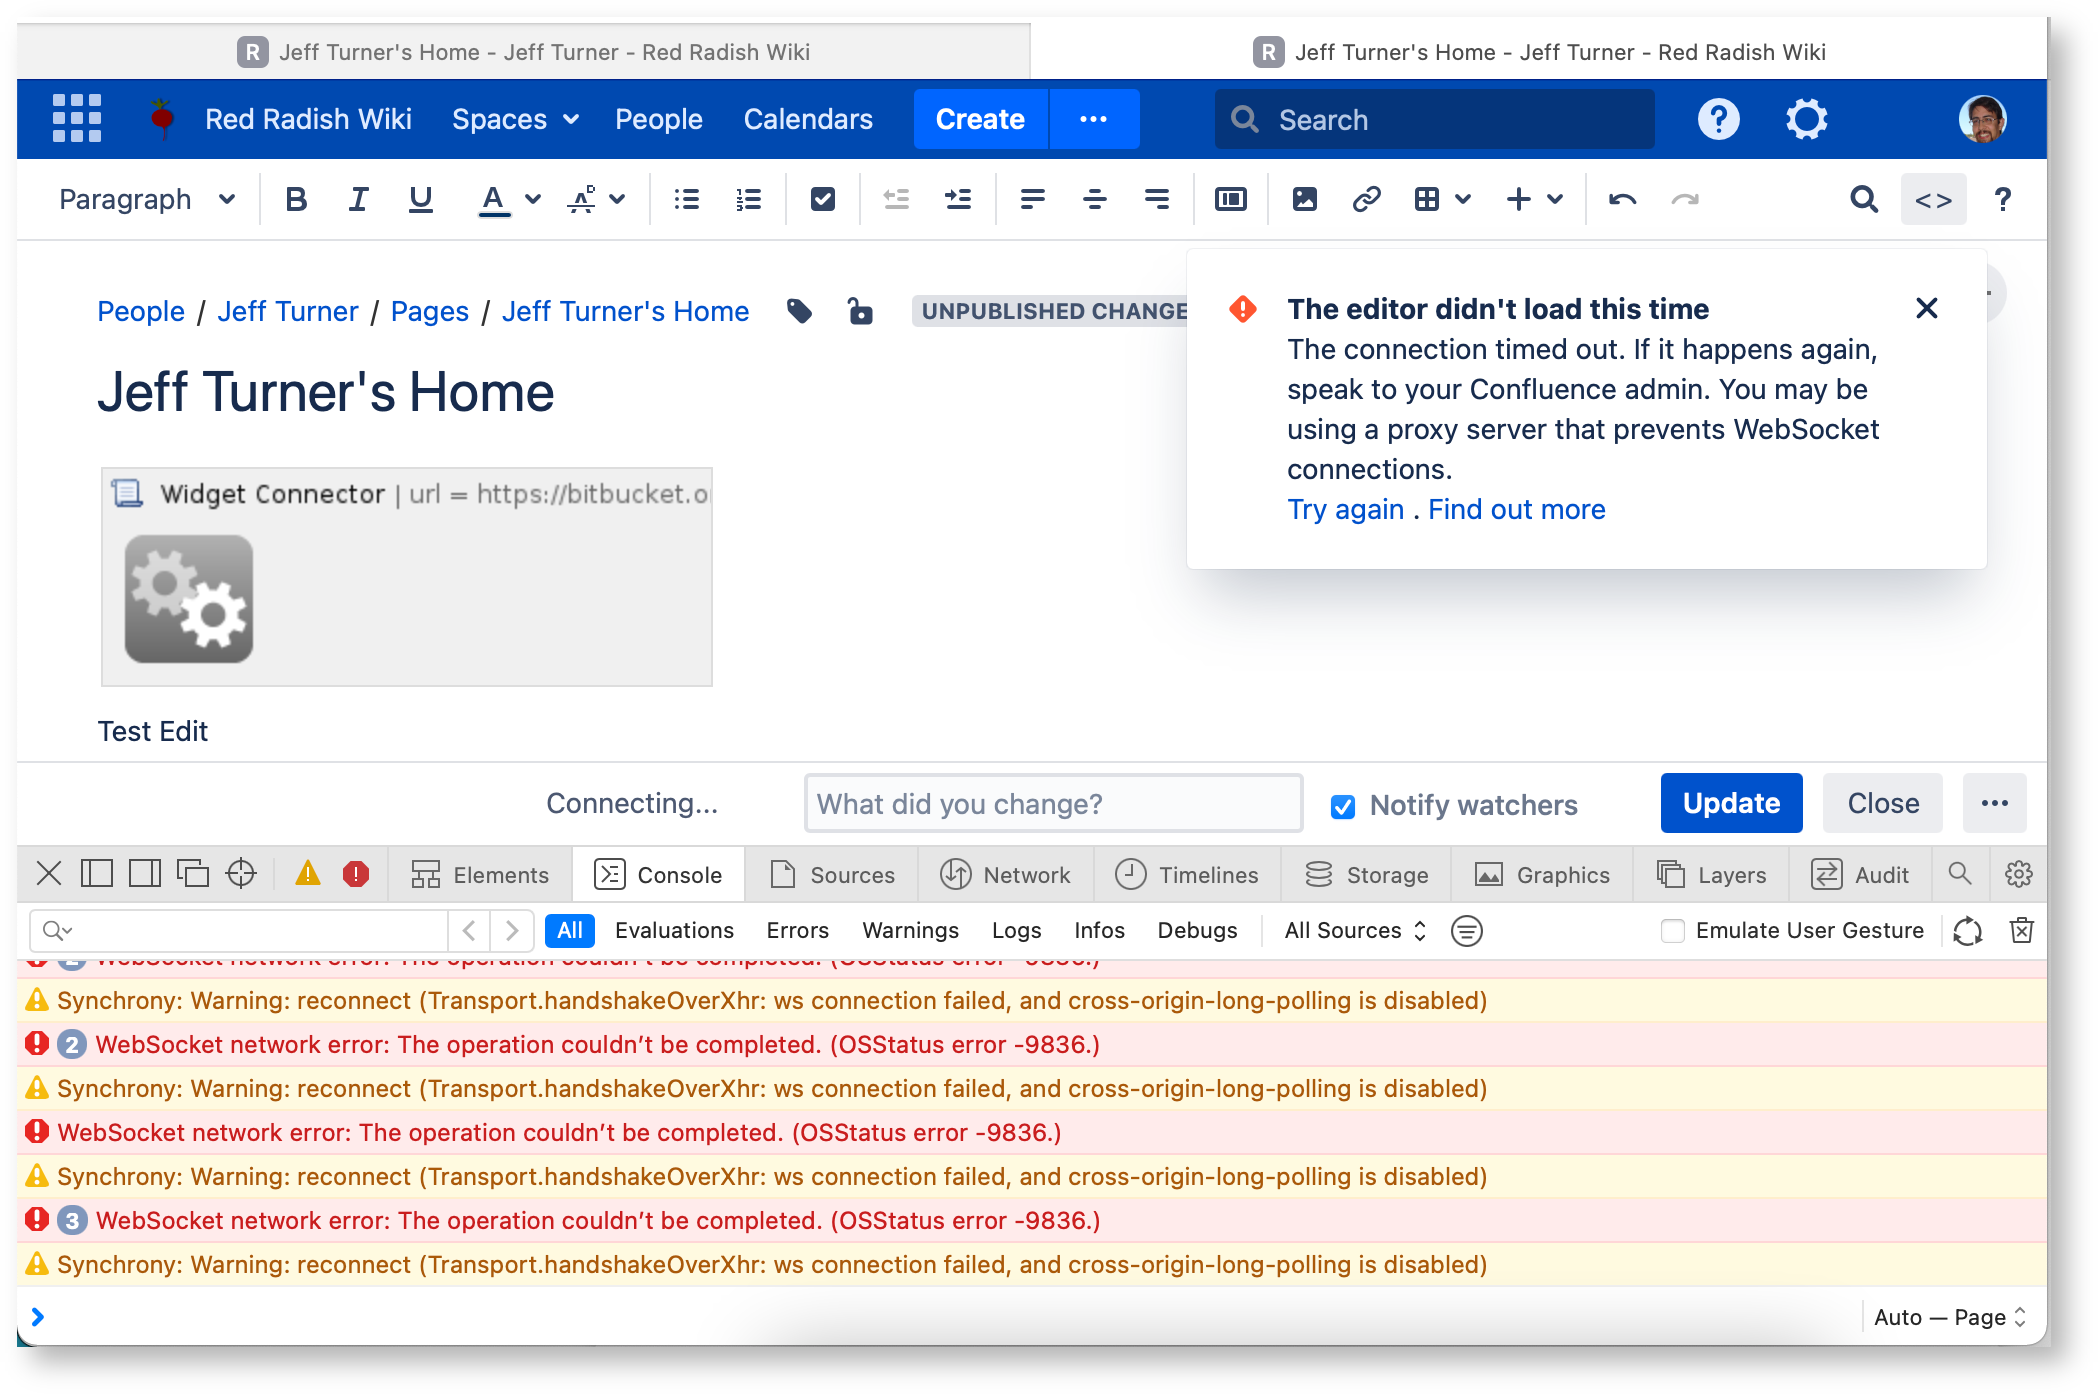Click the Red Radish Wiki logo icon
This screenshot has height=1395, width=2099.
[x=162, y=119]
